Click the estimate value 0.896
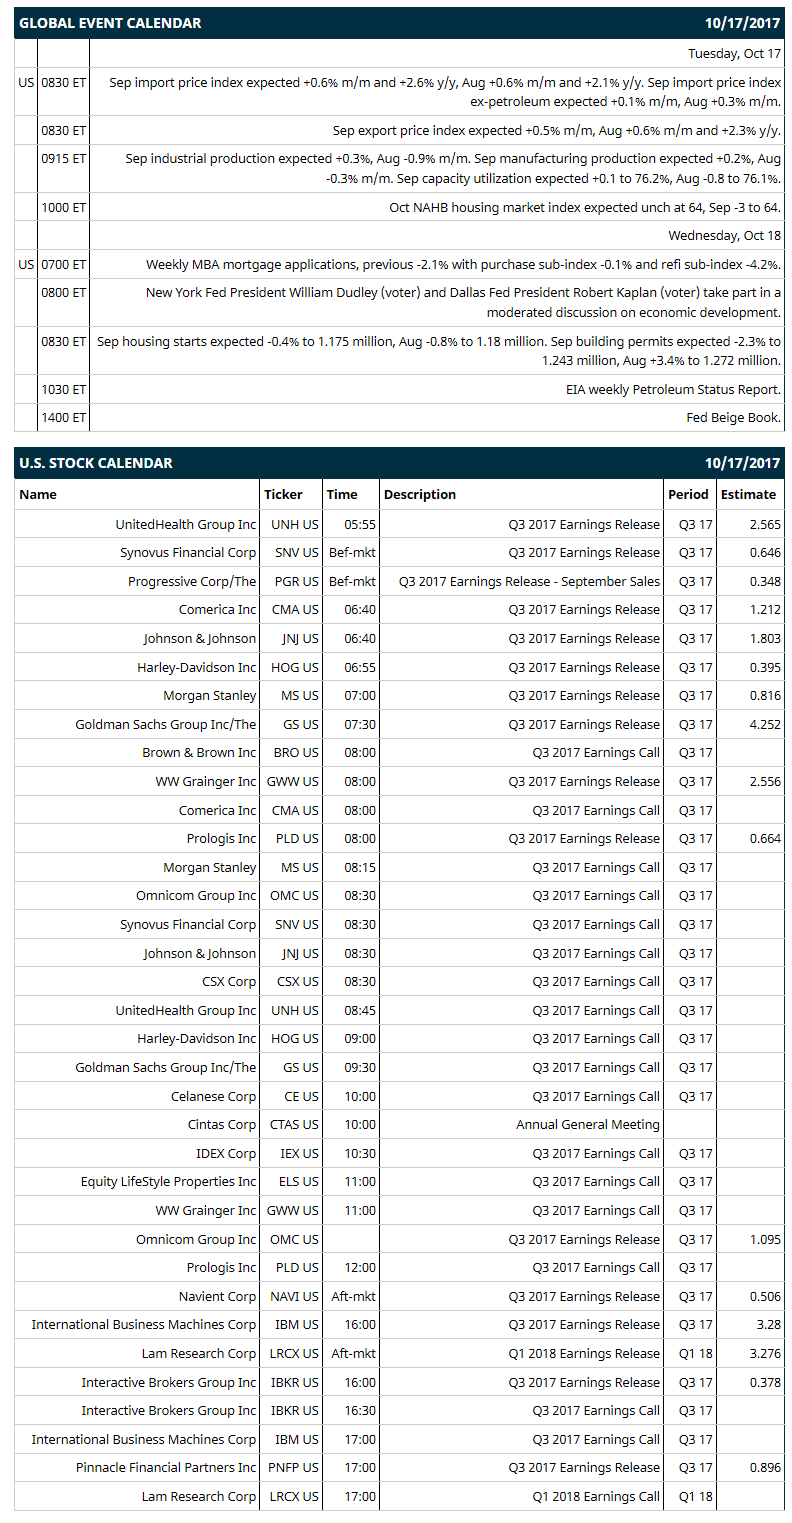This screenshot has width=792, height=1523. pyautogui.click(x=765, y=1467)
